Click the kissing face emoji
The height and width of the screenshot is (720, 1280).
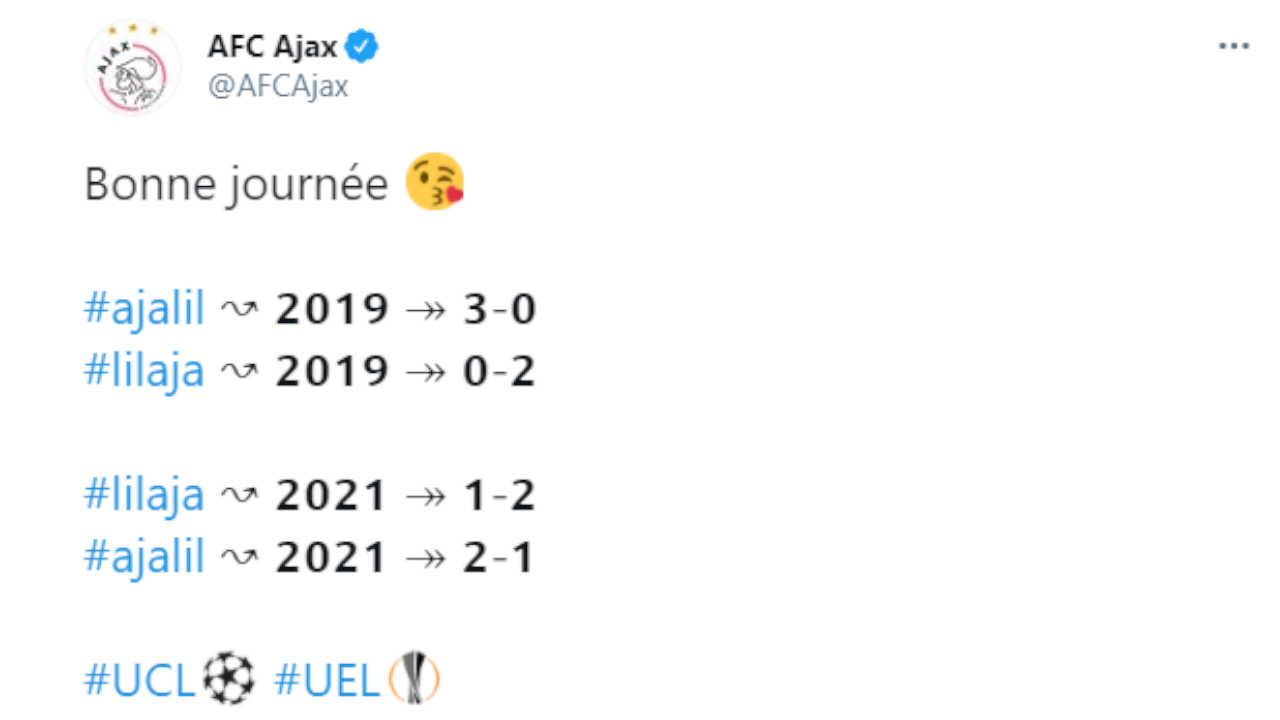point(435,182)
